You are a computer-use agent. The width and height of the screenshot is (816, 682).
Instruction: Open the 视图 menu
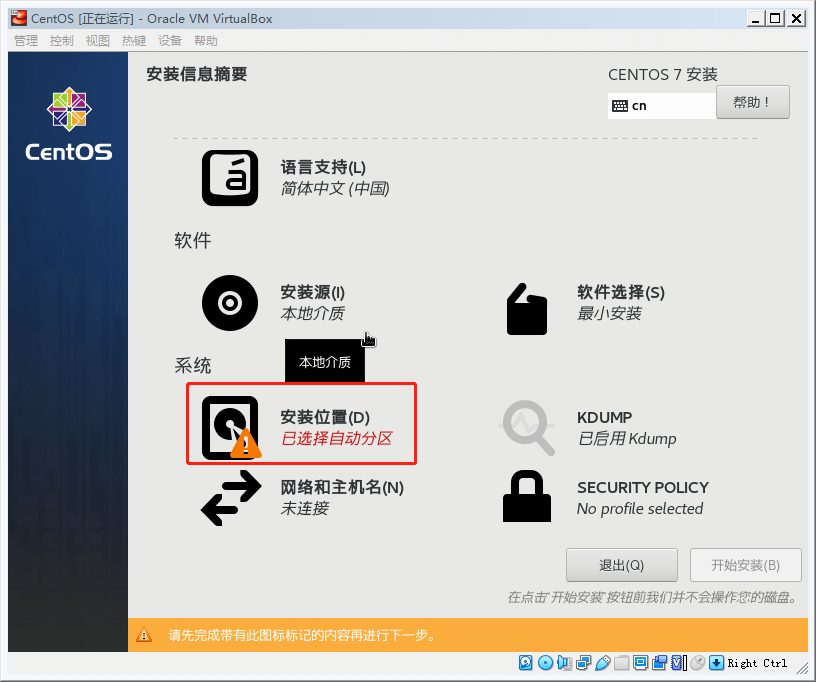(x=98, y=41)
